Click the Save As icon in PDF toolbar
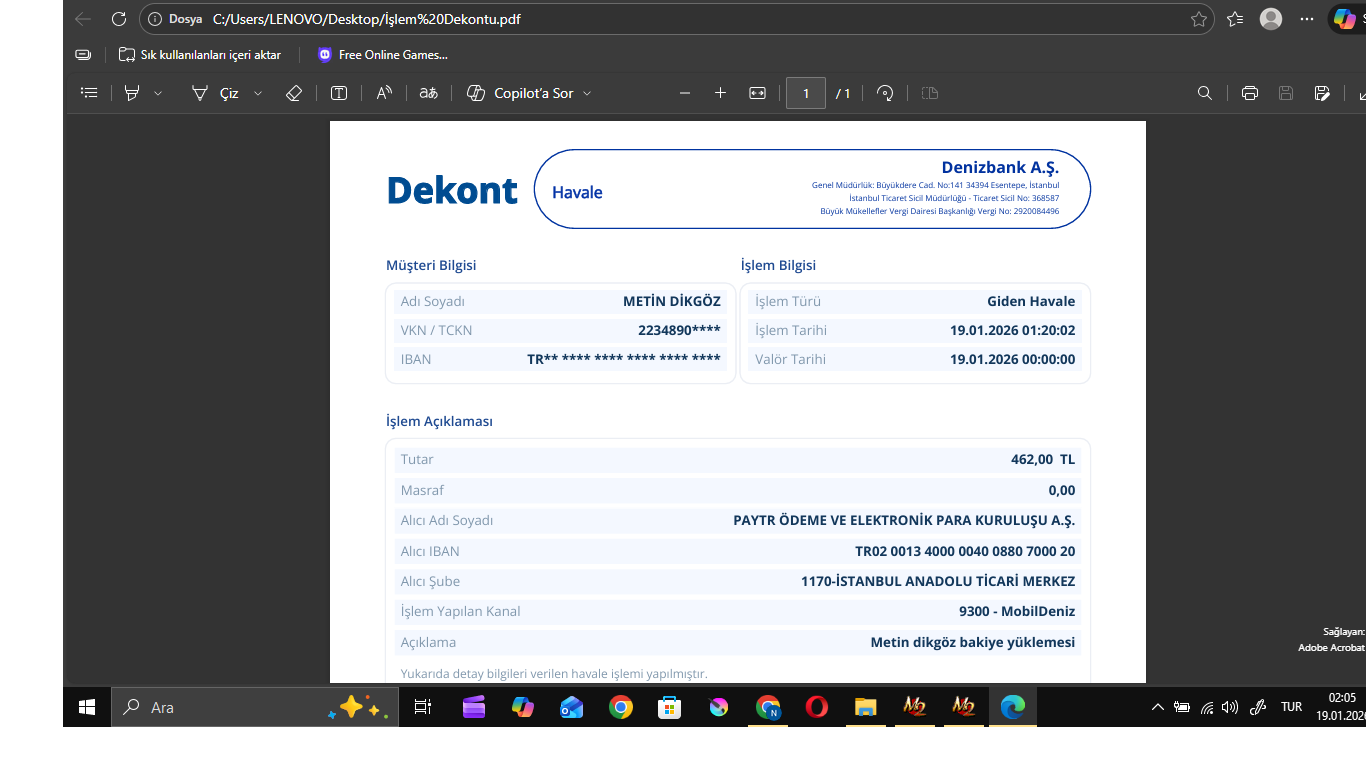The width and height of the screenshot is (1366, 768). 1322,93
